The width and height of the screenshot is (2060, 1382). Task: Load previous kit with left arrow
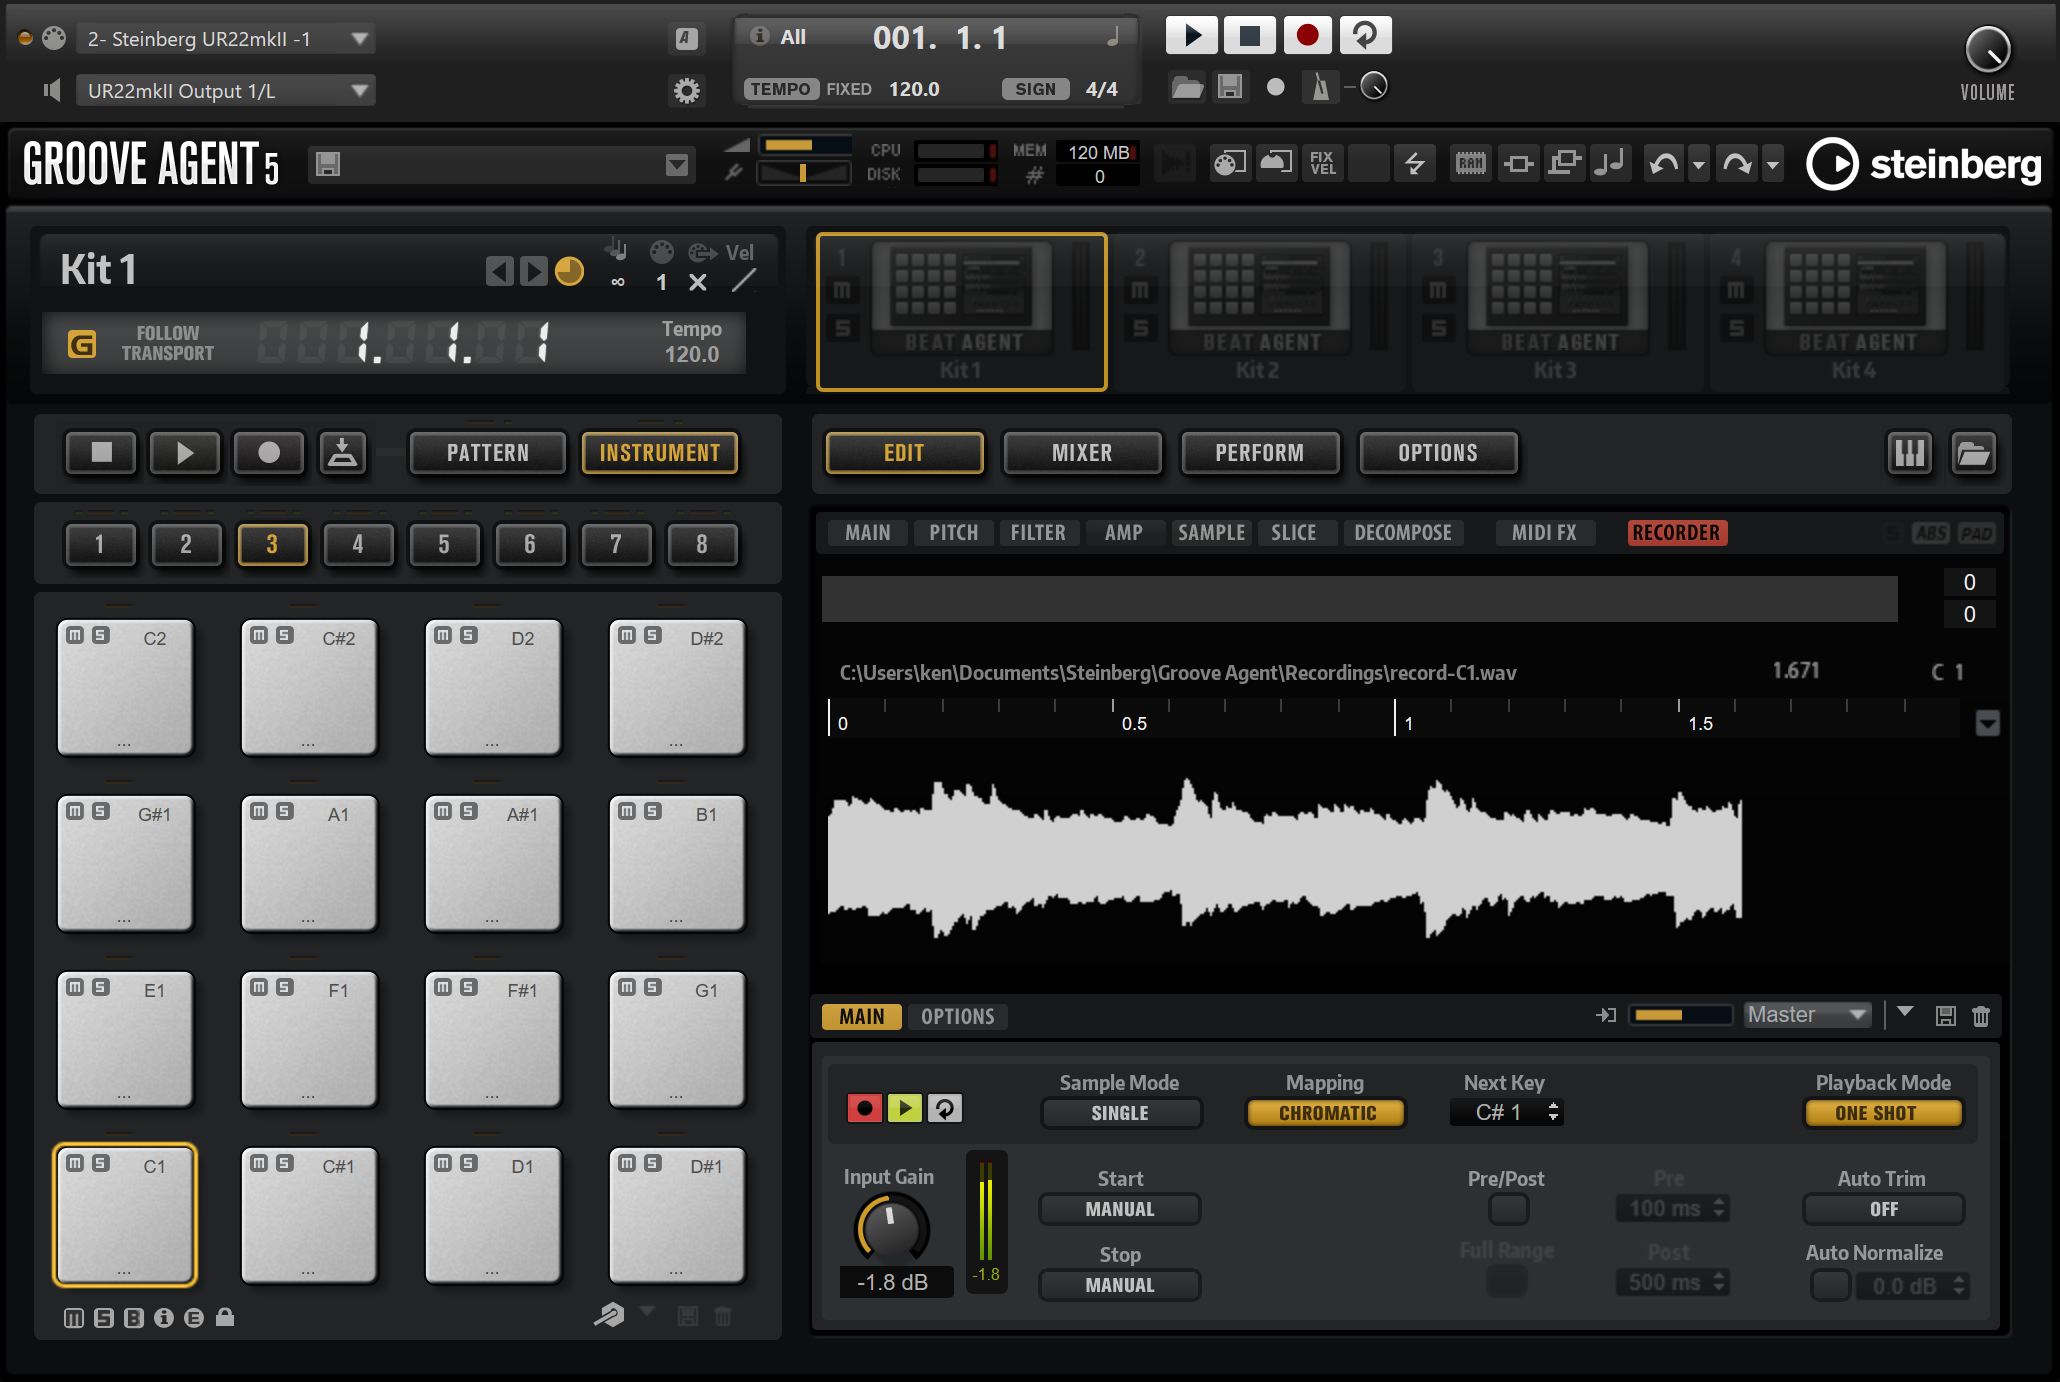pyautogui.click(x=499, y=271)
